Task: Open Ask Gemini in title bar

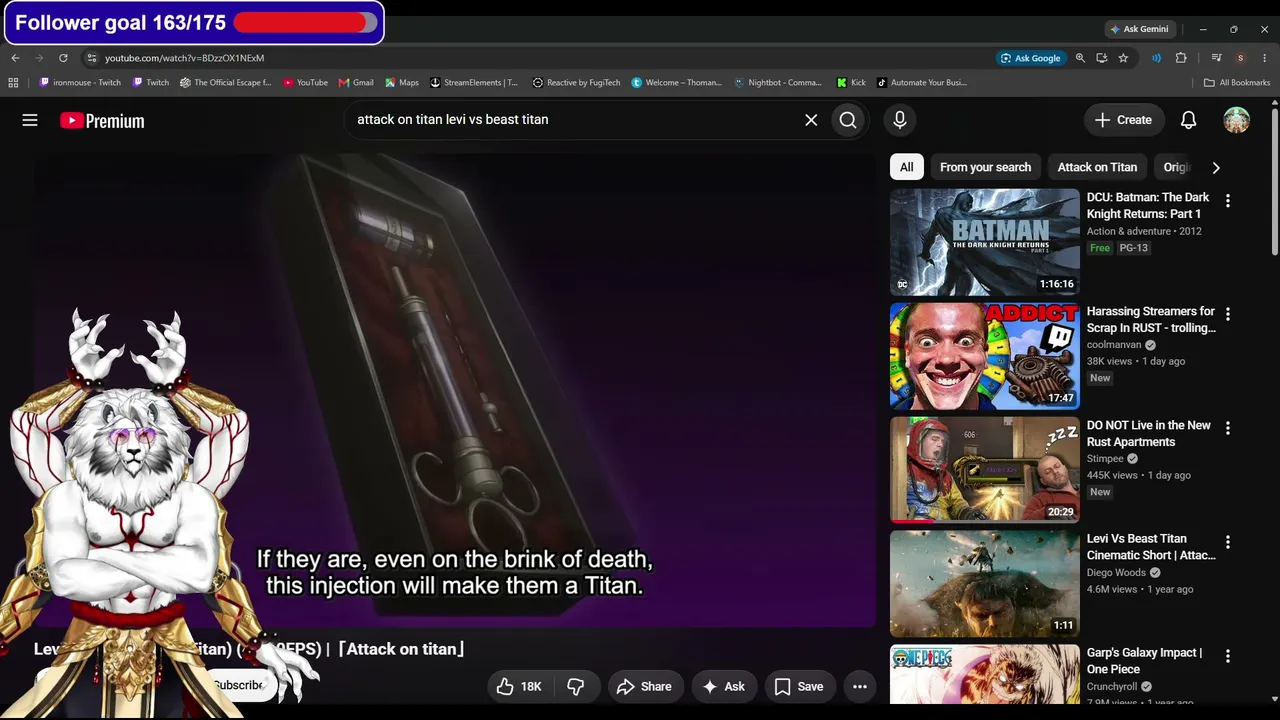Action: tap(1139, 29)
